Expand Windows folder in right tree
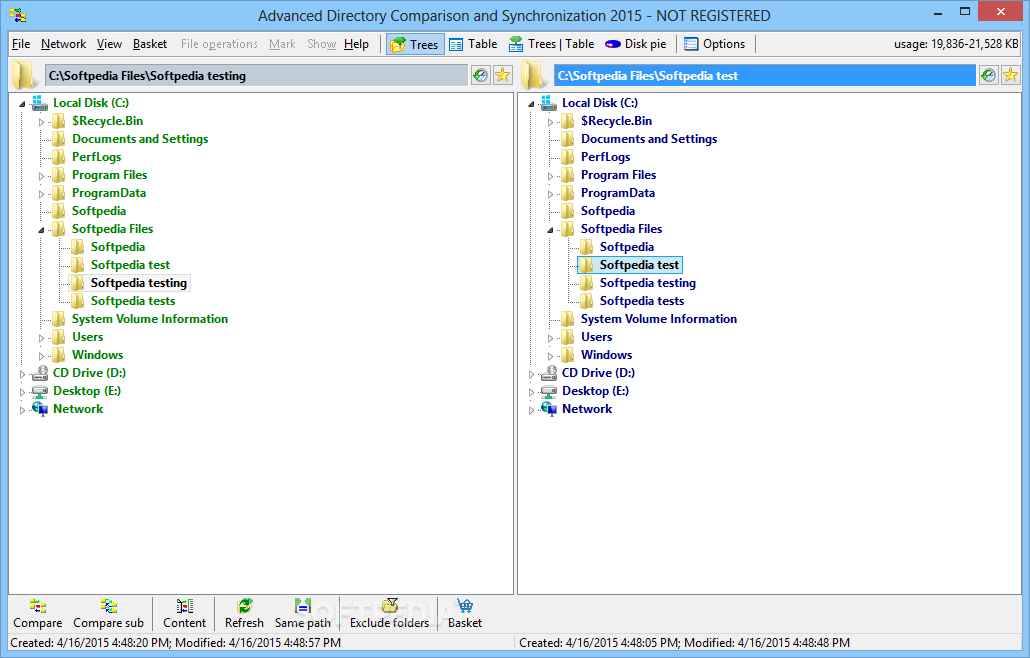This screenshot has width=1030, height=658. (x=550, y=356)
